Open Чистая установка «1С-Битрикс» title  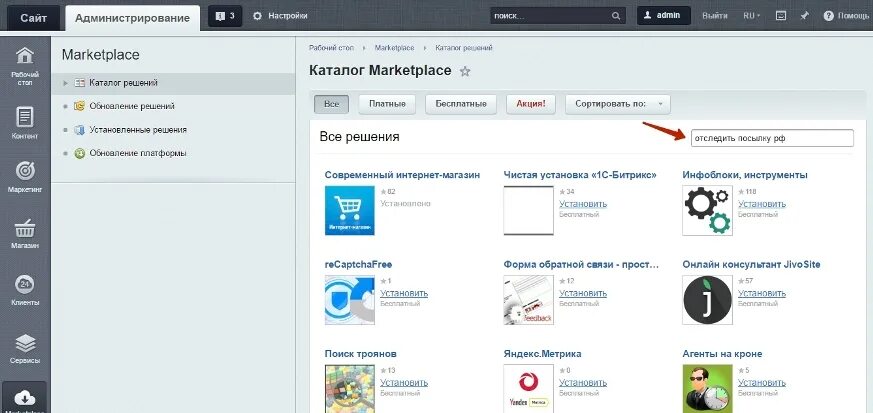click(580, 175)
